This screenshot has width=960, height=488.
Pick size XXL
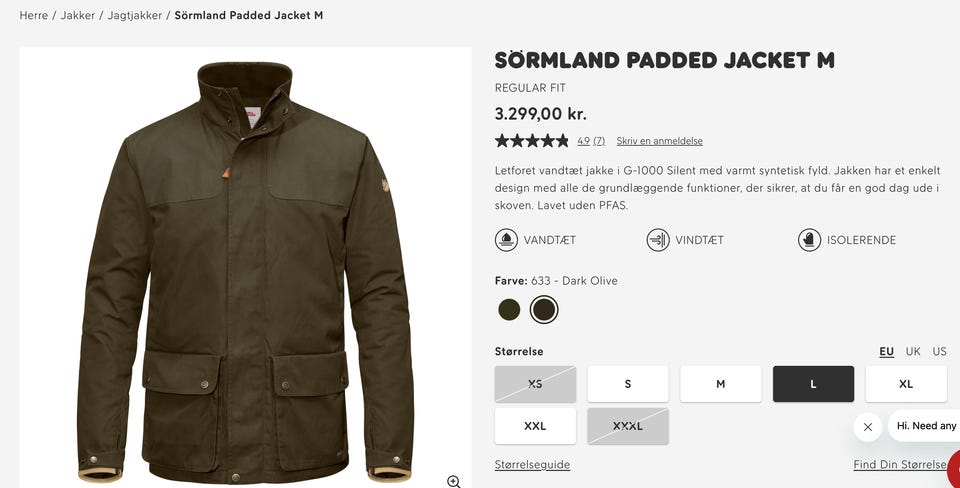pos(535,426)
